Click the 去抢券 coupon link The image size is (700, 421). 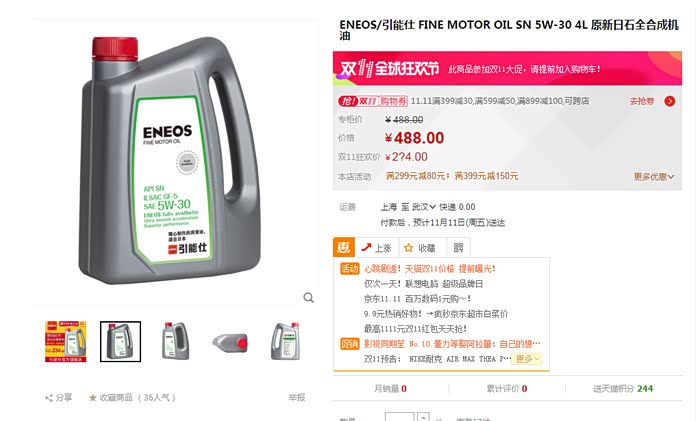coord(642,101)
